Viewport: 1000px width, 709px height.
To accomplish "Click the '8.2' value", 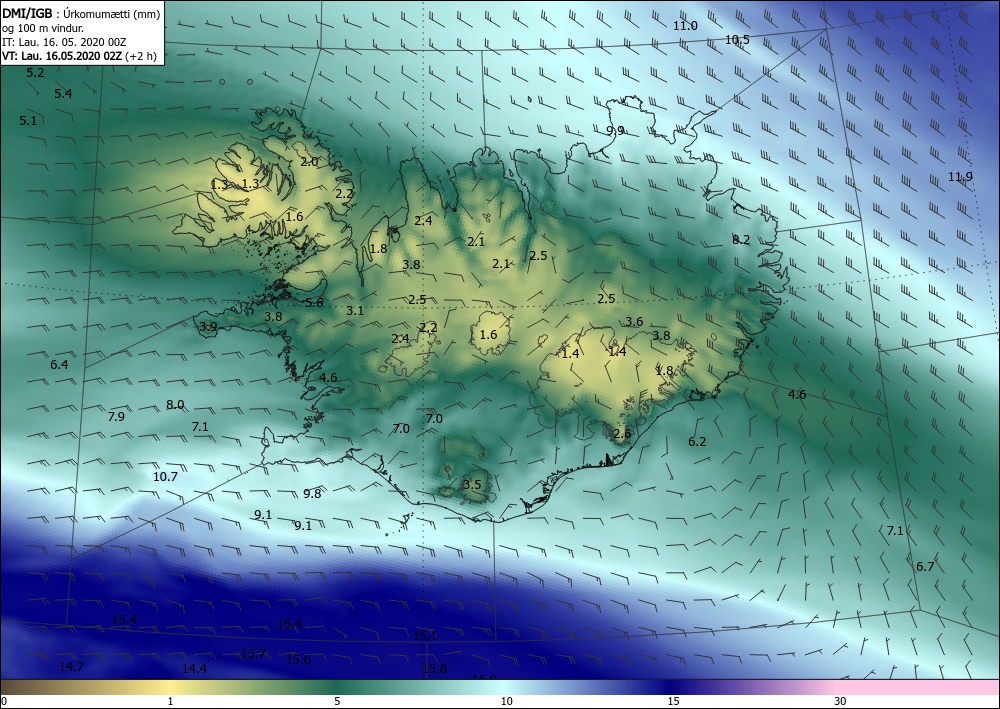I will point(741,240).
